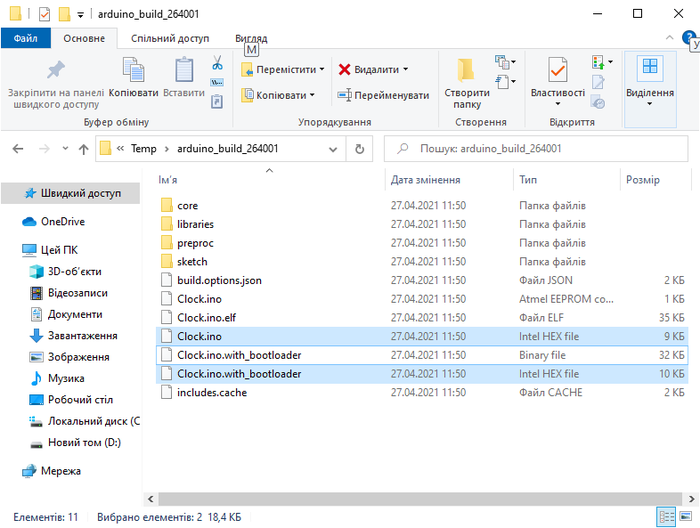The image size is (700, 528).
Task: Click the Cut scissors icon in ribbon
Action: click(216, 63)
